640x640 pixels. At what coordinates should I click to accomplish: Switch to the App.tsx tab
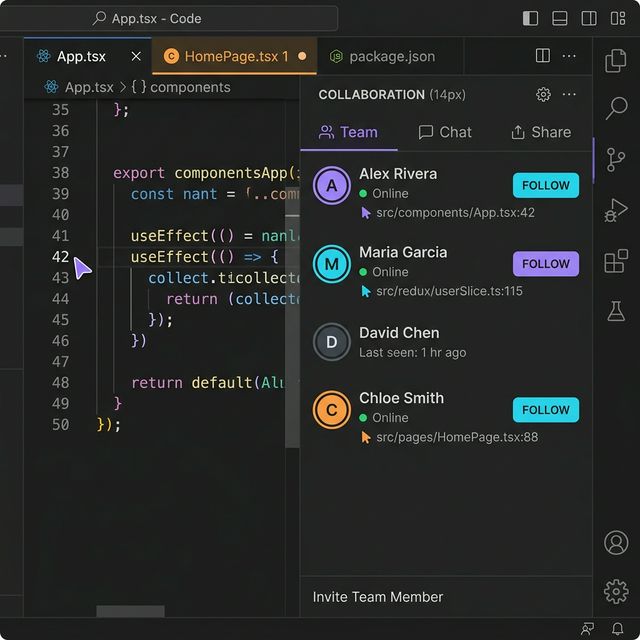click(x=88, y=56)
